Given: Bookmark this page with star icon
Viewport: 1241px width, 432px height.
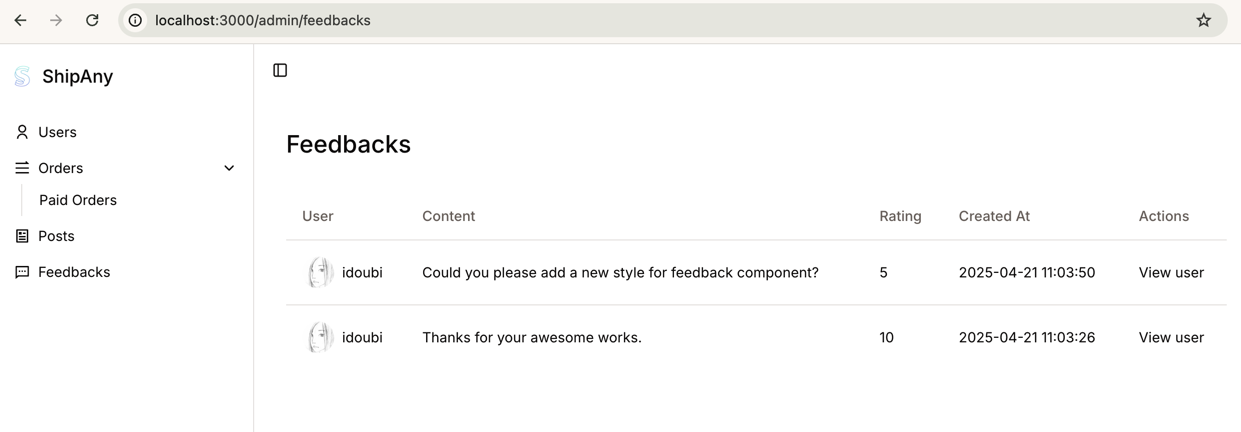Looking at the screenshot, I should pos(1203,20).
